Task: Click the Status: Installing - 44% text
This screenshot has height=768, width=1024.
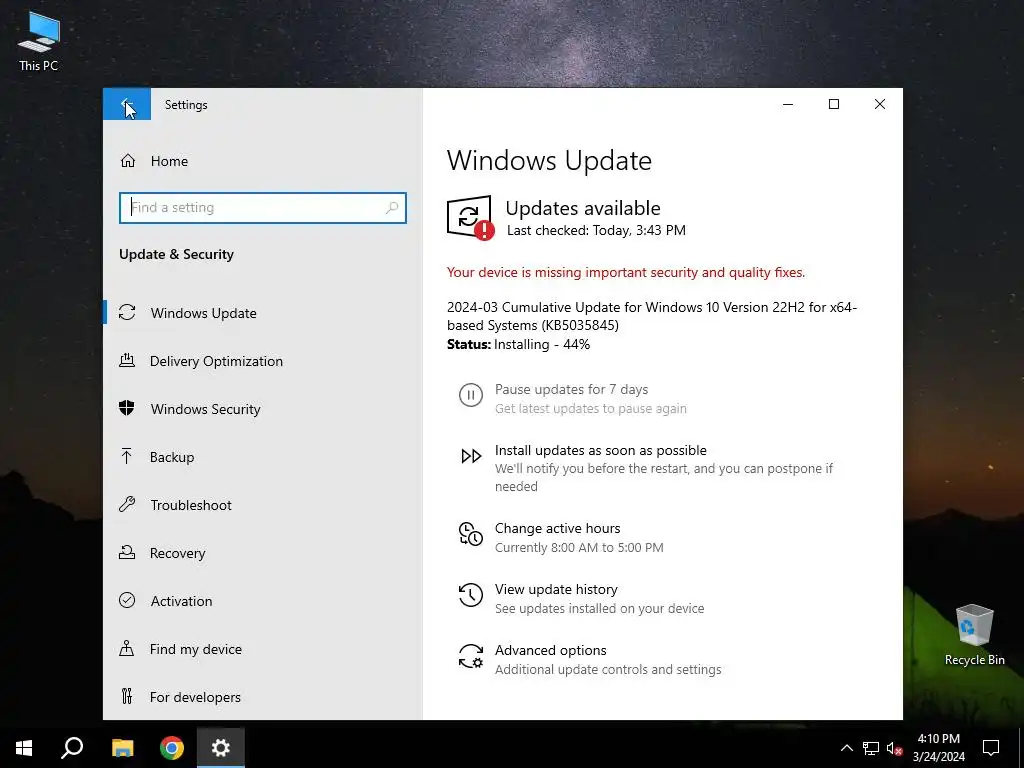Action: click(519, 344)
